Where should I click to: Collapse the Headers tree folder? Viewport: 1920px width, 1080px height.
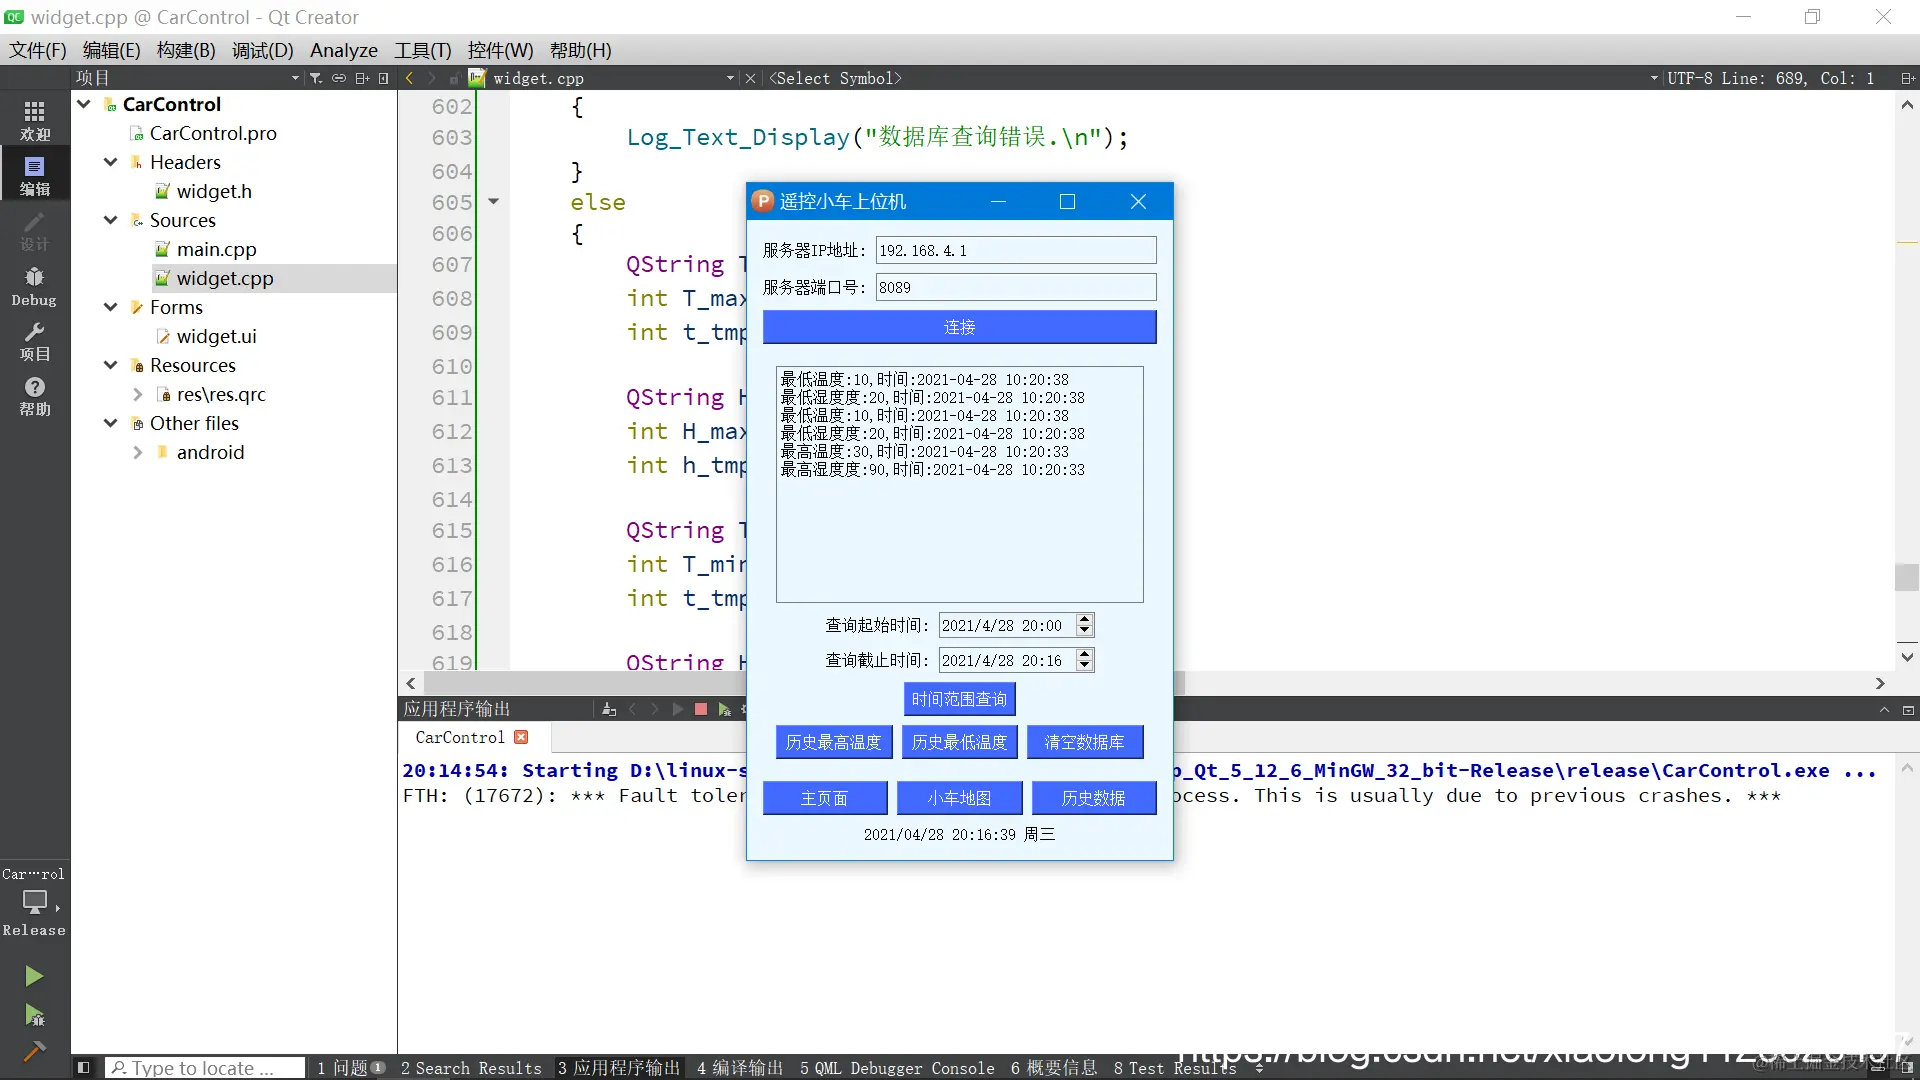(x=110, y=162)
